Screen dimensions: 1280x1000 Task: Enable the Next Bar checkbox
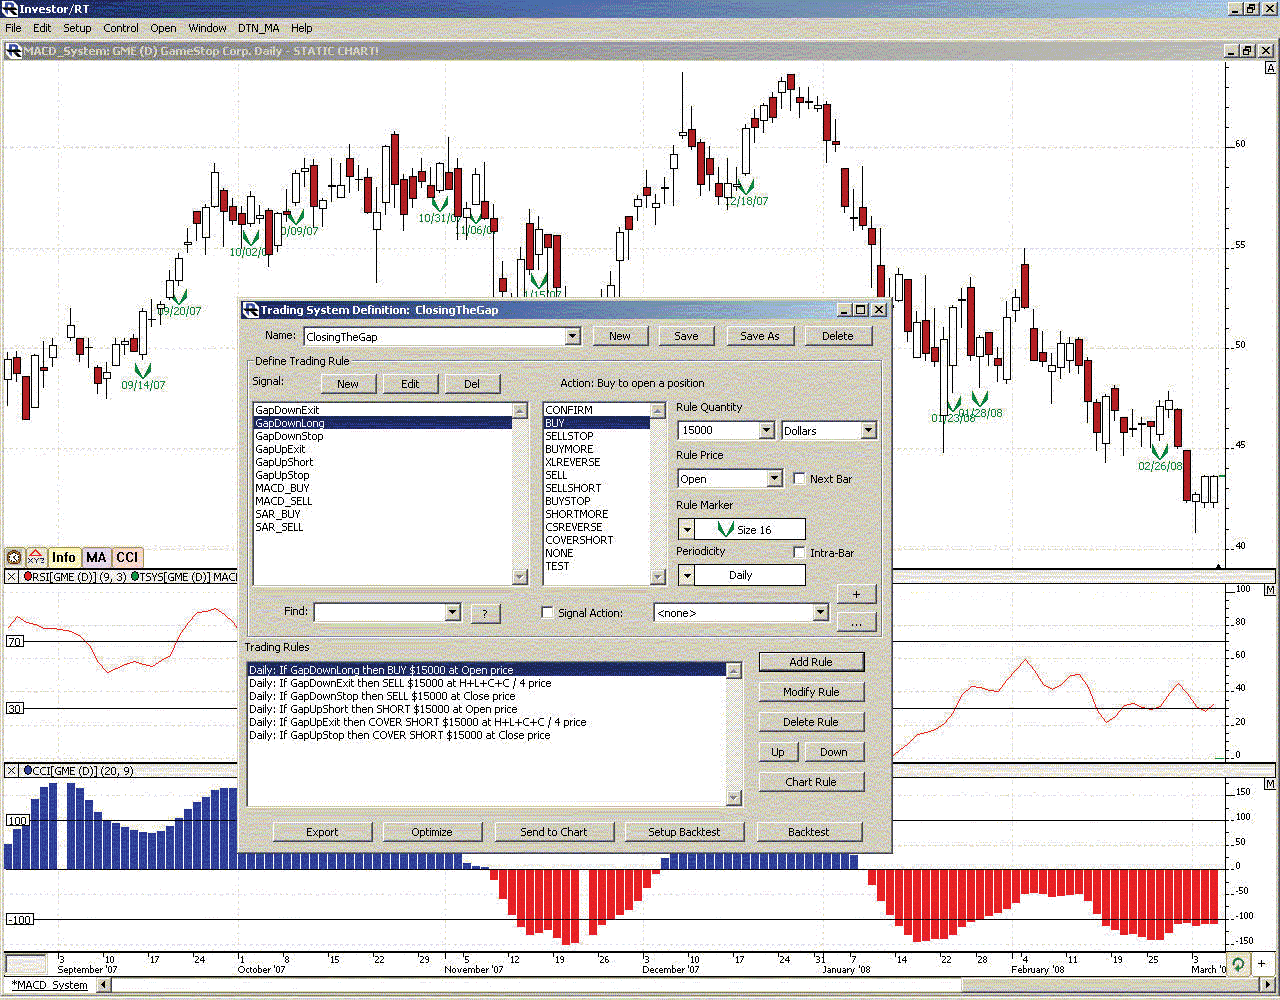click(799, 479)
